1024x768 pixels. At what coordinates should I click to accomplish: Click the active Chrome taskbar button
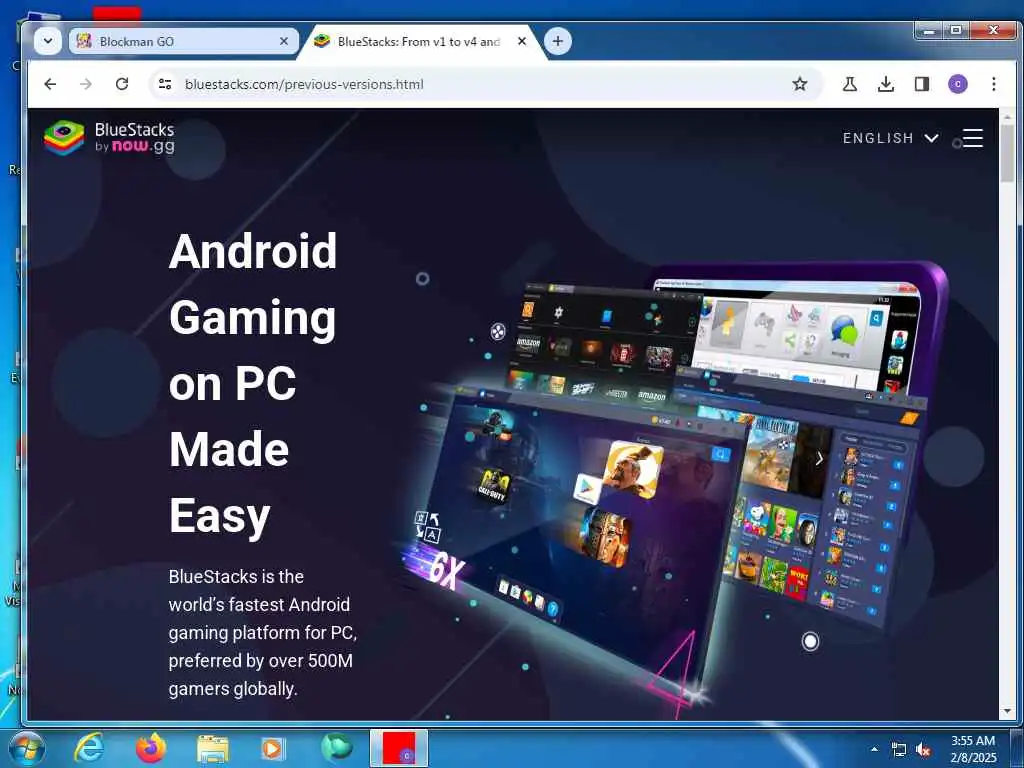399,748
